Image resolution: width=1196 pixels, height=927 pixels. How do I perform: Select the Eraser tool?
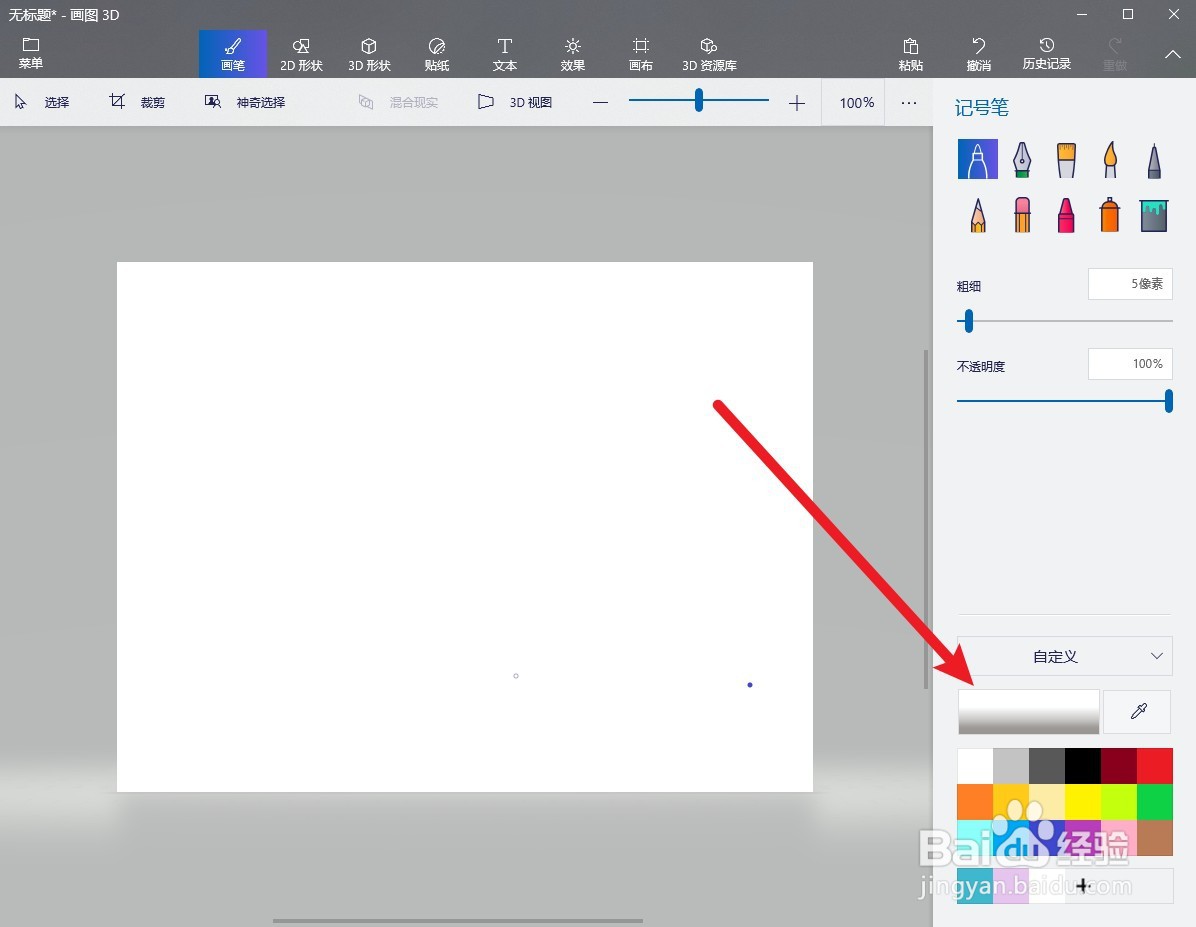click(x=1022, y=214)
